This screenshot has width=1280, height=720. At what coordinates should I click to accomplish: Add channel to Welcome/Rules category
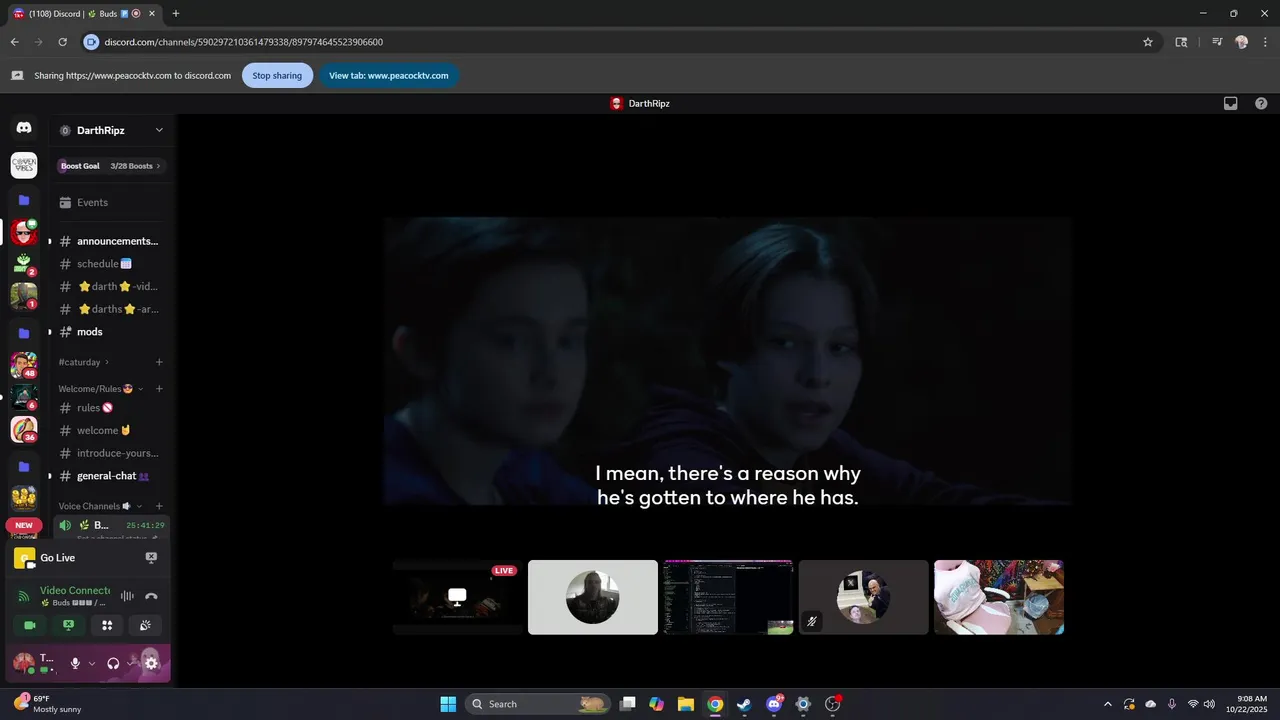[159, 388]
